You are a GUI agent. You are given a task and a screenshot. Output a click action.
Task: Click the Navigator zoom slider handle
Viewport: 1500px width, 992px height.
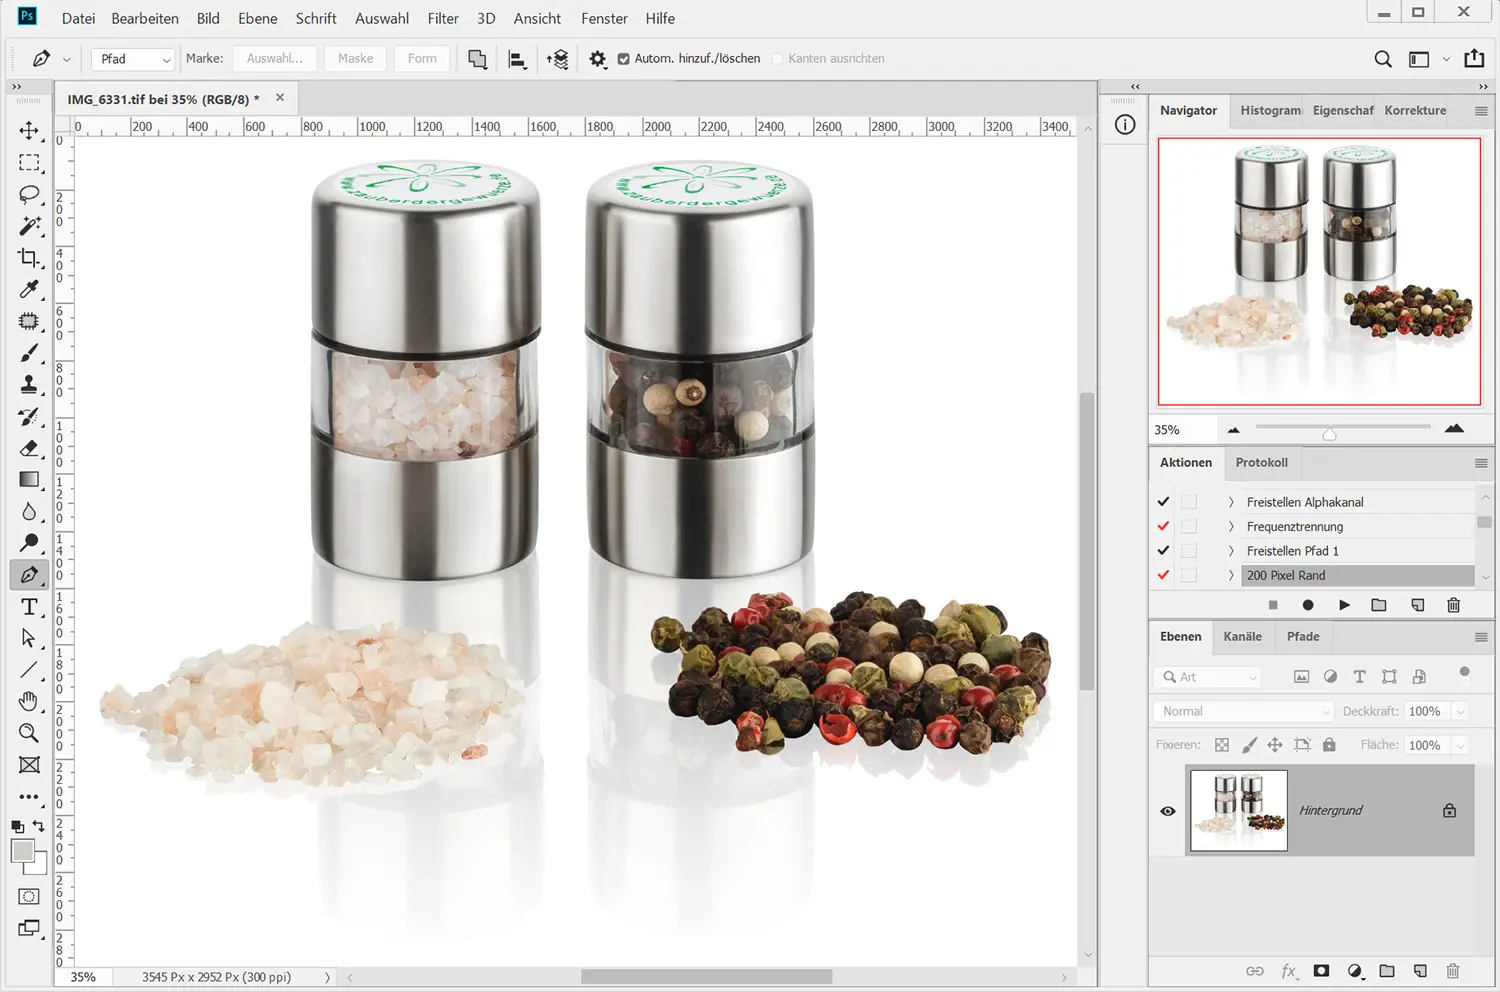(1329, 433)
